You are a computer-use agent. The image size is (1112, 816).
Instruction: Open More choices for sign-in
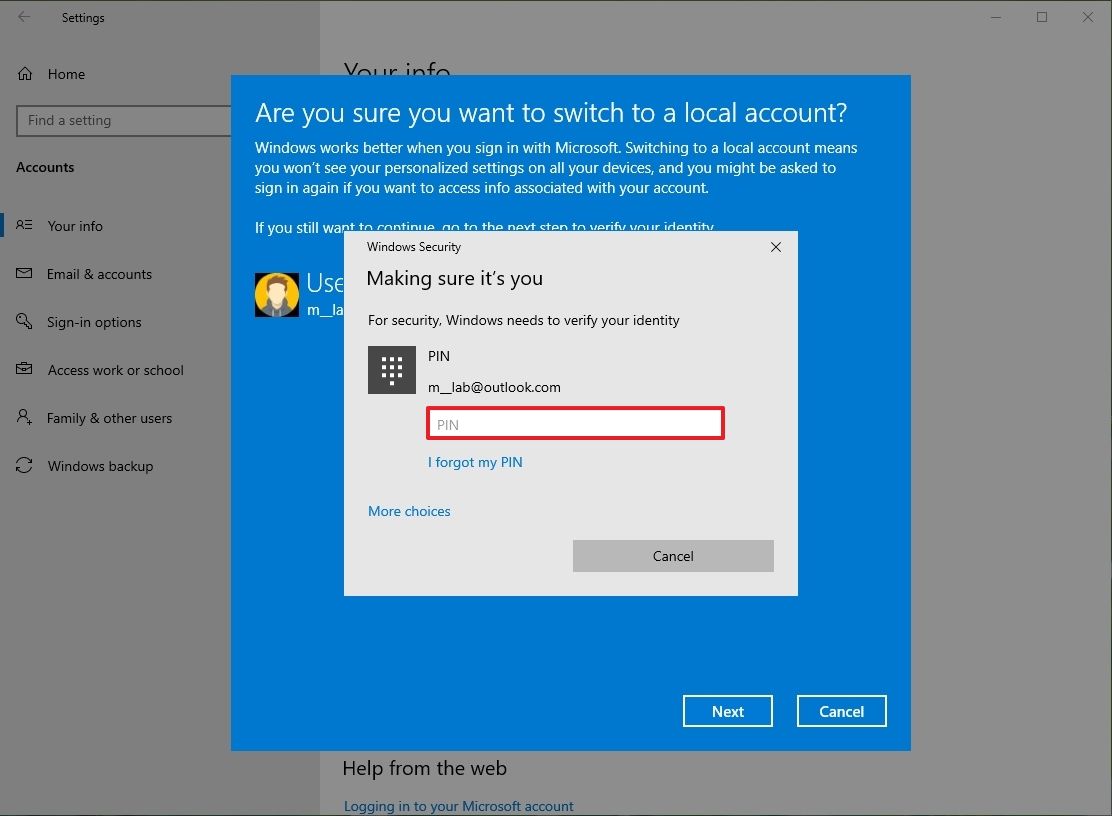click(x=409, y=510)
